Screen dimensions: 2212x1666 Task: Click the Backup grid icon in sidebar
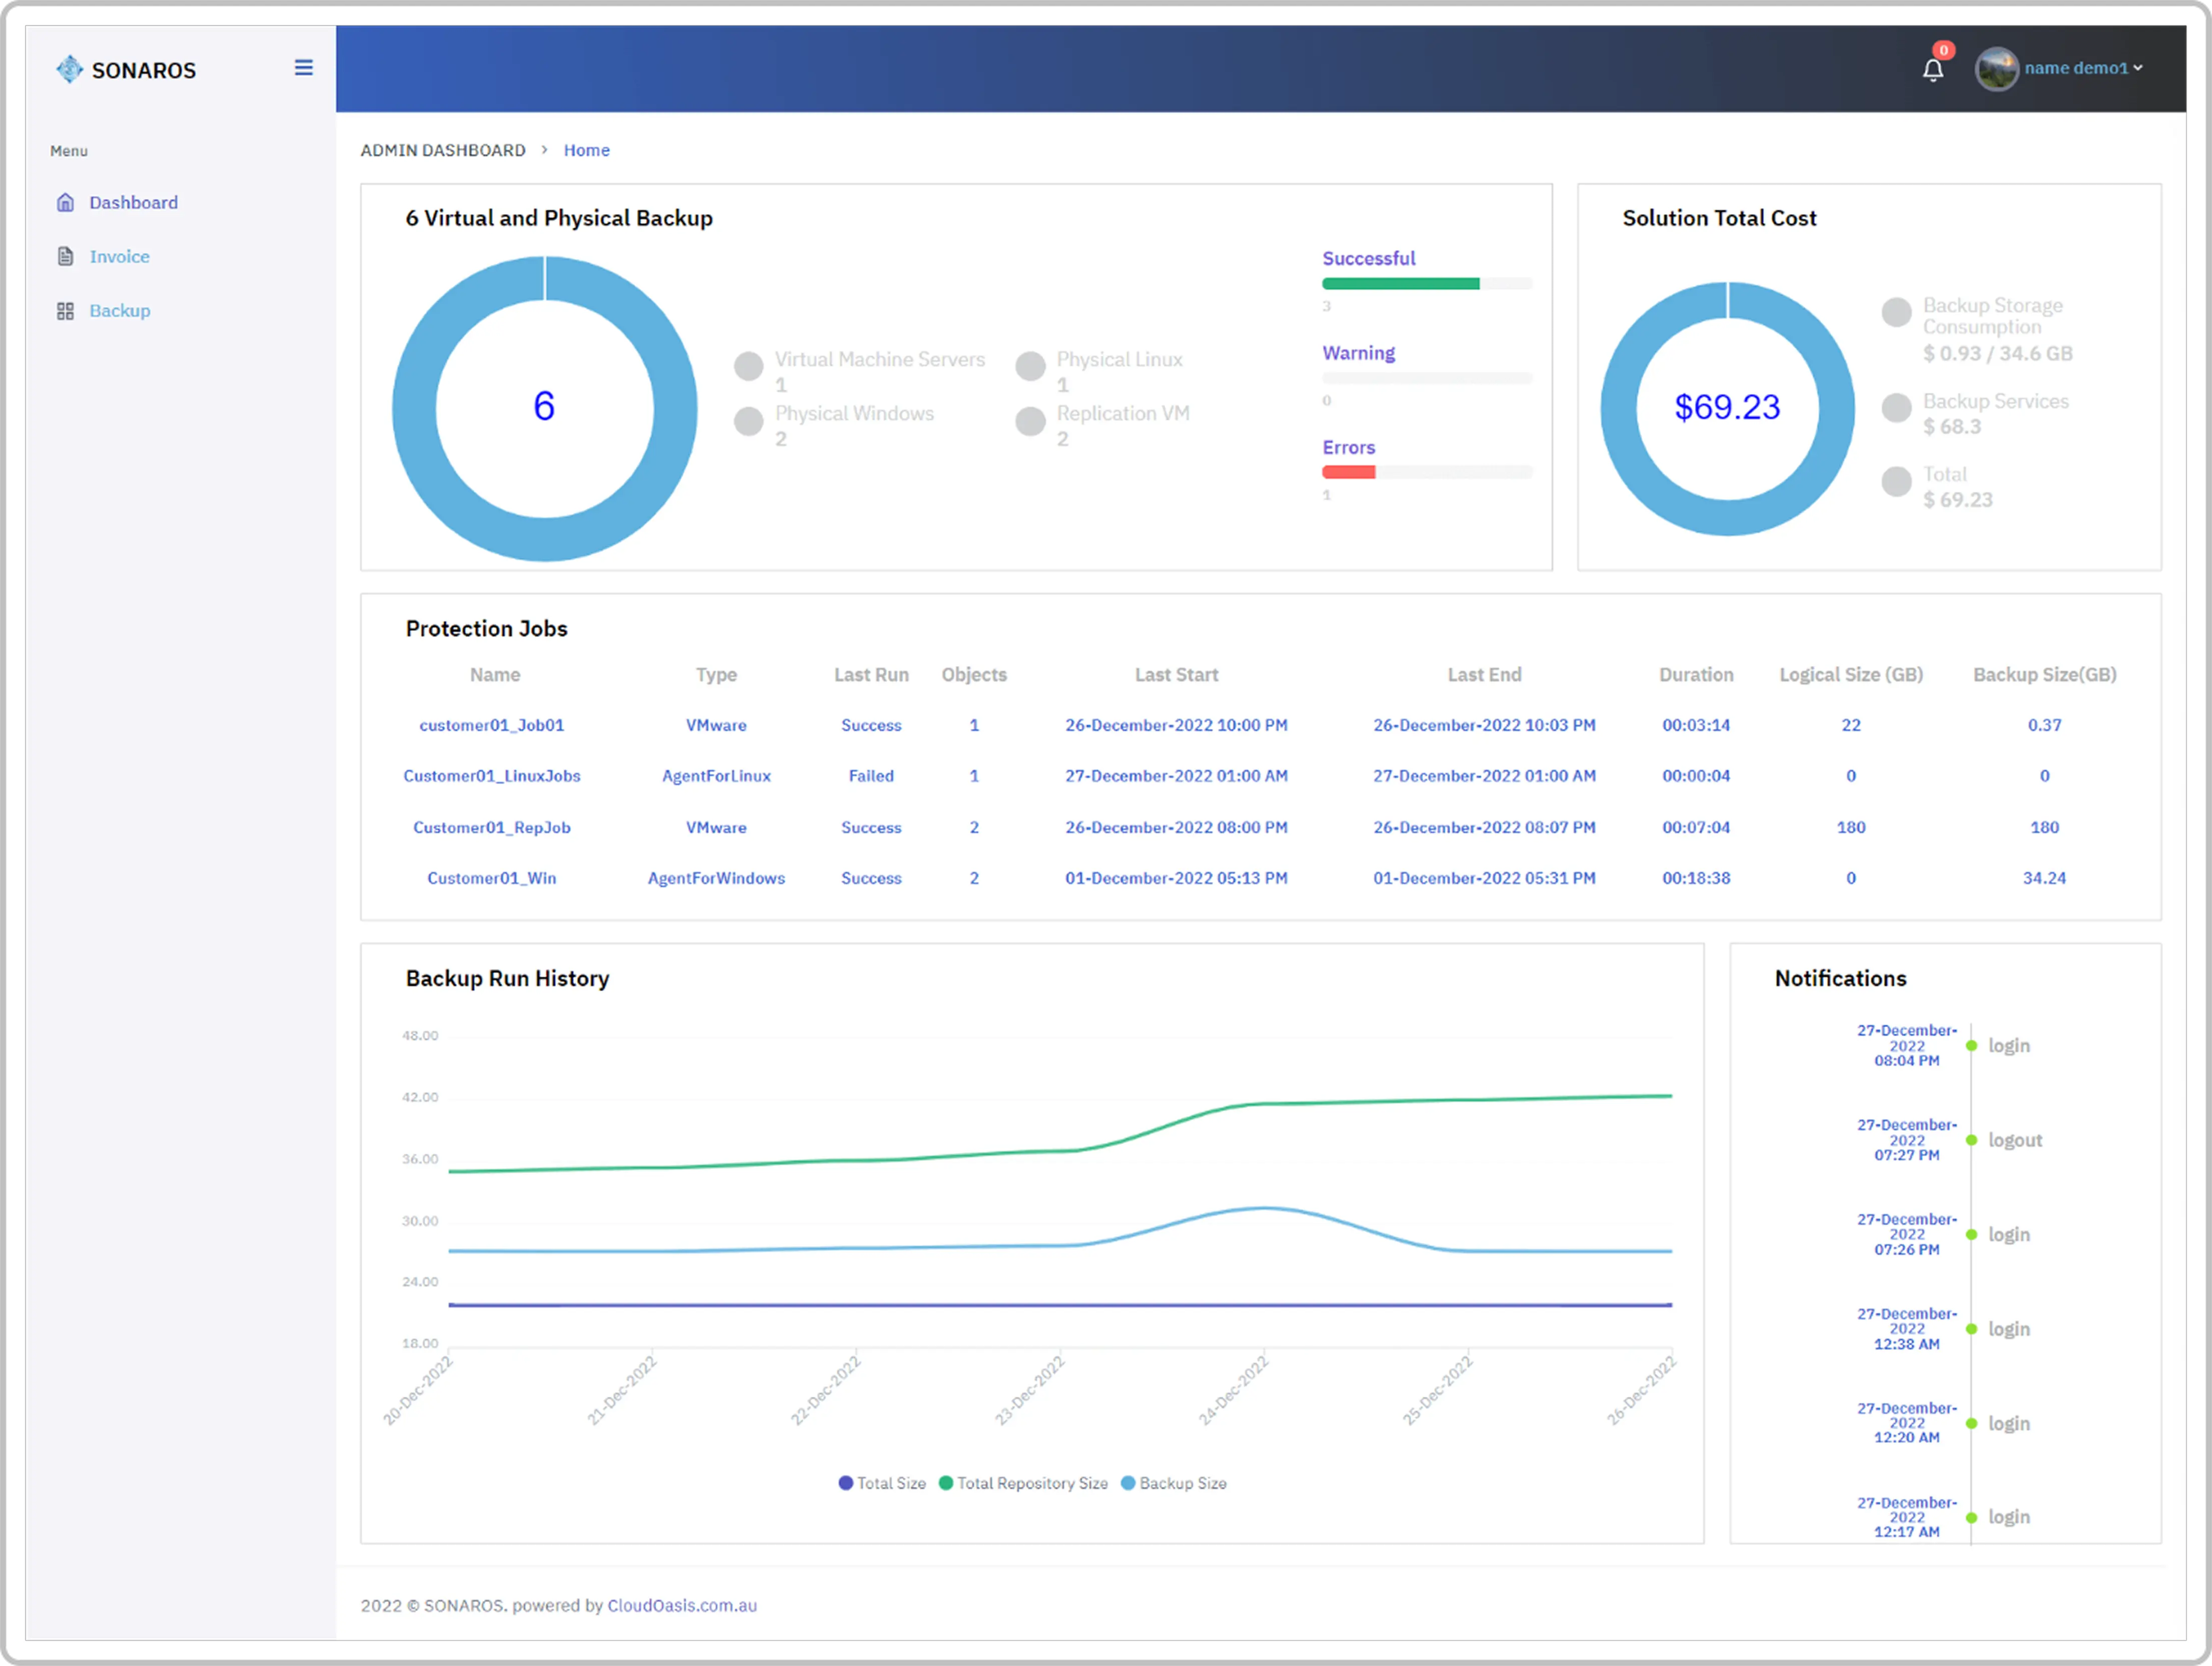66,310
